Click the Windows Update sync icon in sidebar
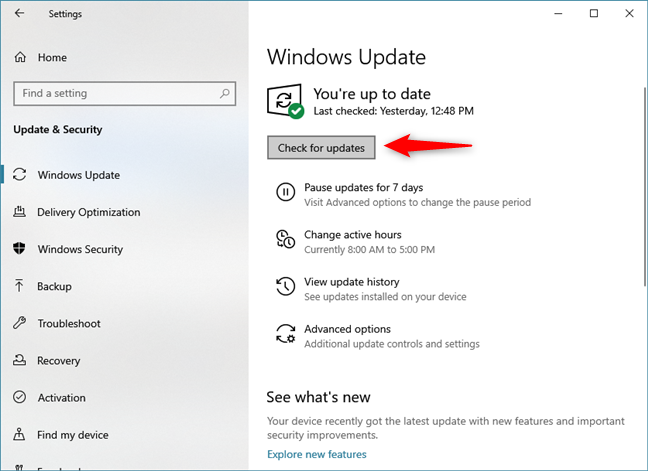648x471 pixels. (x=19, y=174)
